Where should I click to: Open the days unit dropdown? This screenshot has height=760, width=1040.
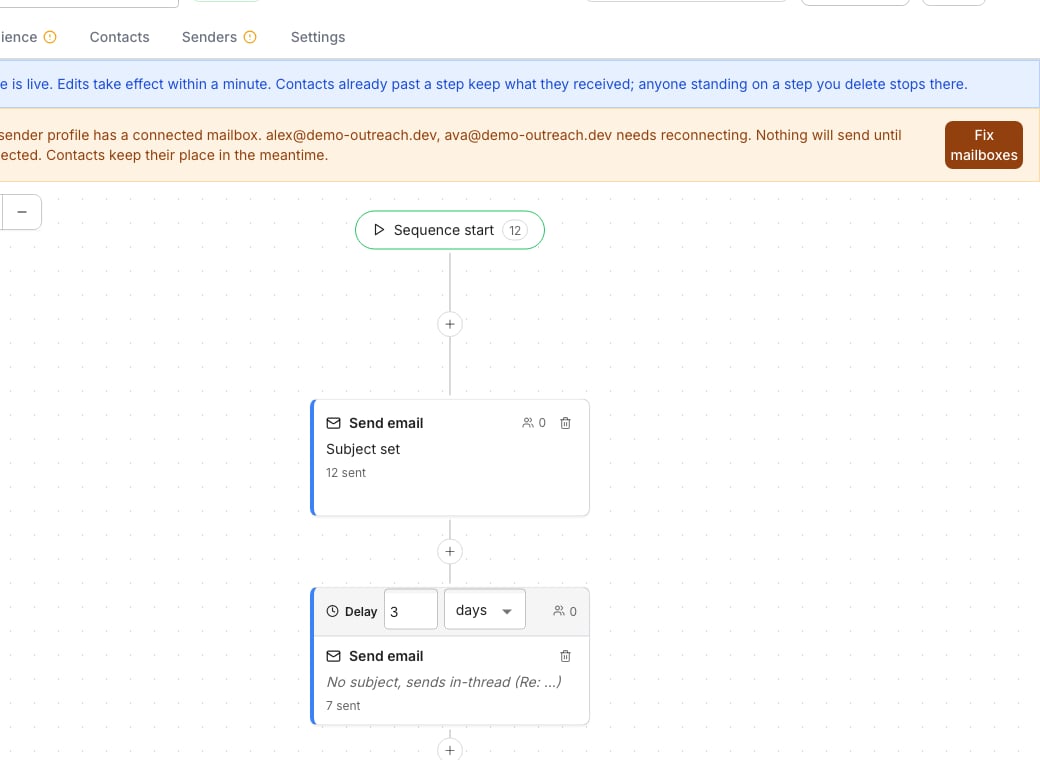pyautogui.click(x=485, y=609)
